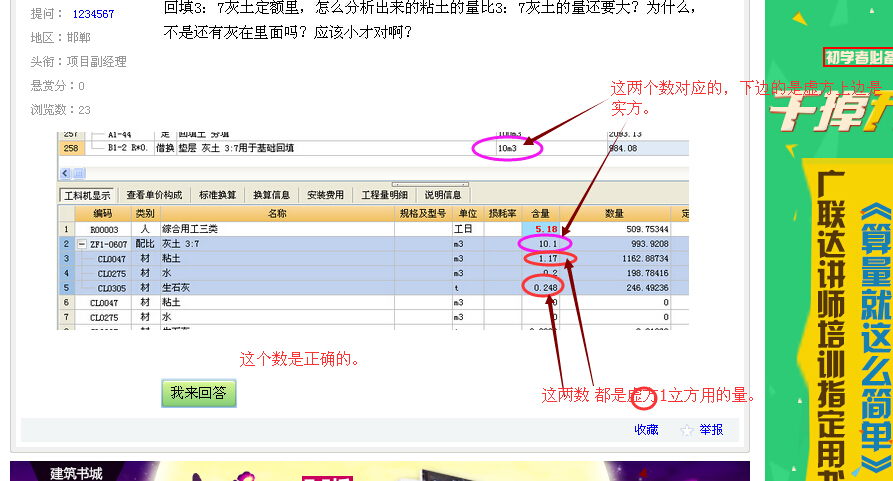The height and width of the screenshot is (481, 893).
Task: Click the 举报 link
Action: [x=711, y=430]
